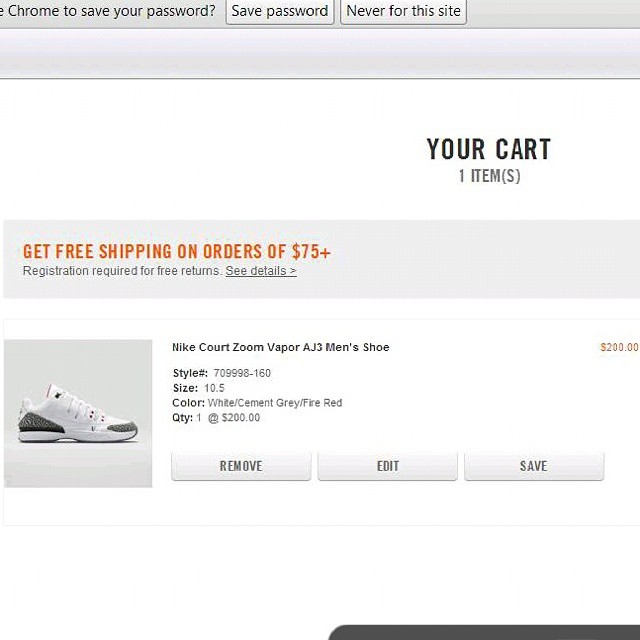Viewport: 640px width, 640px height.
Task: Click the Registration required for free returns text
Action: pyautogui.click(x=122, y=271)
